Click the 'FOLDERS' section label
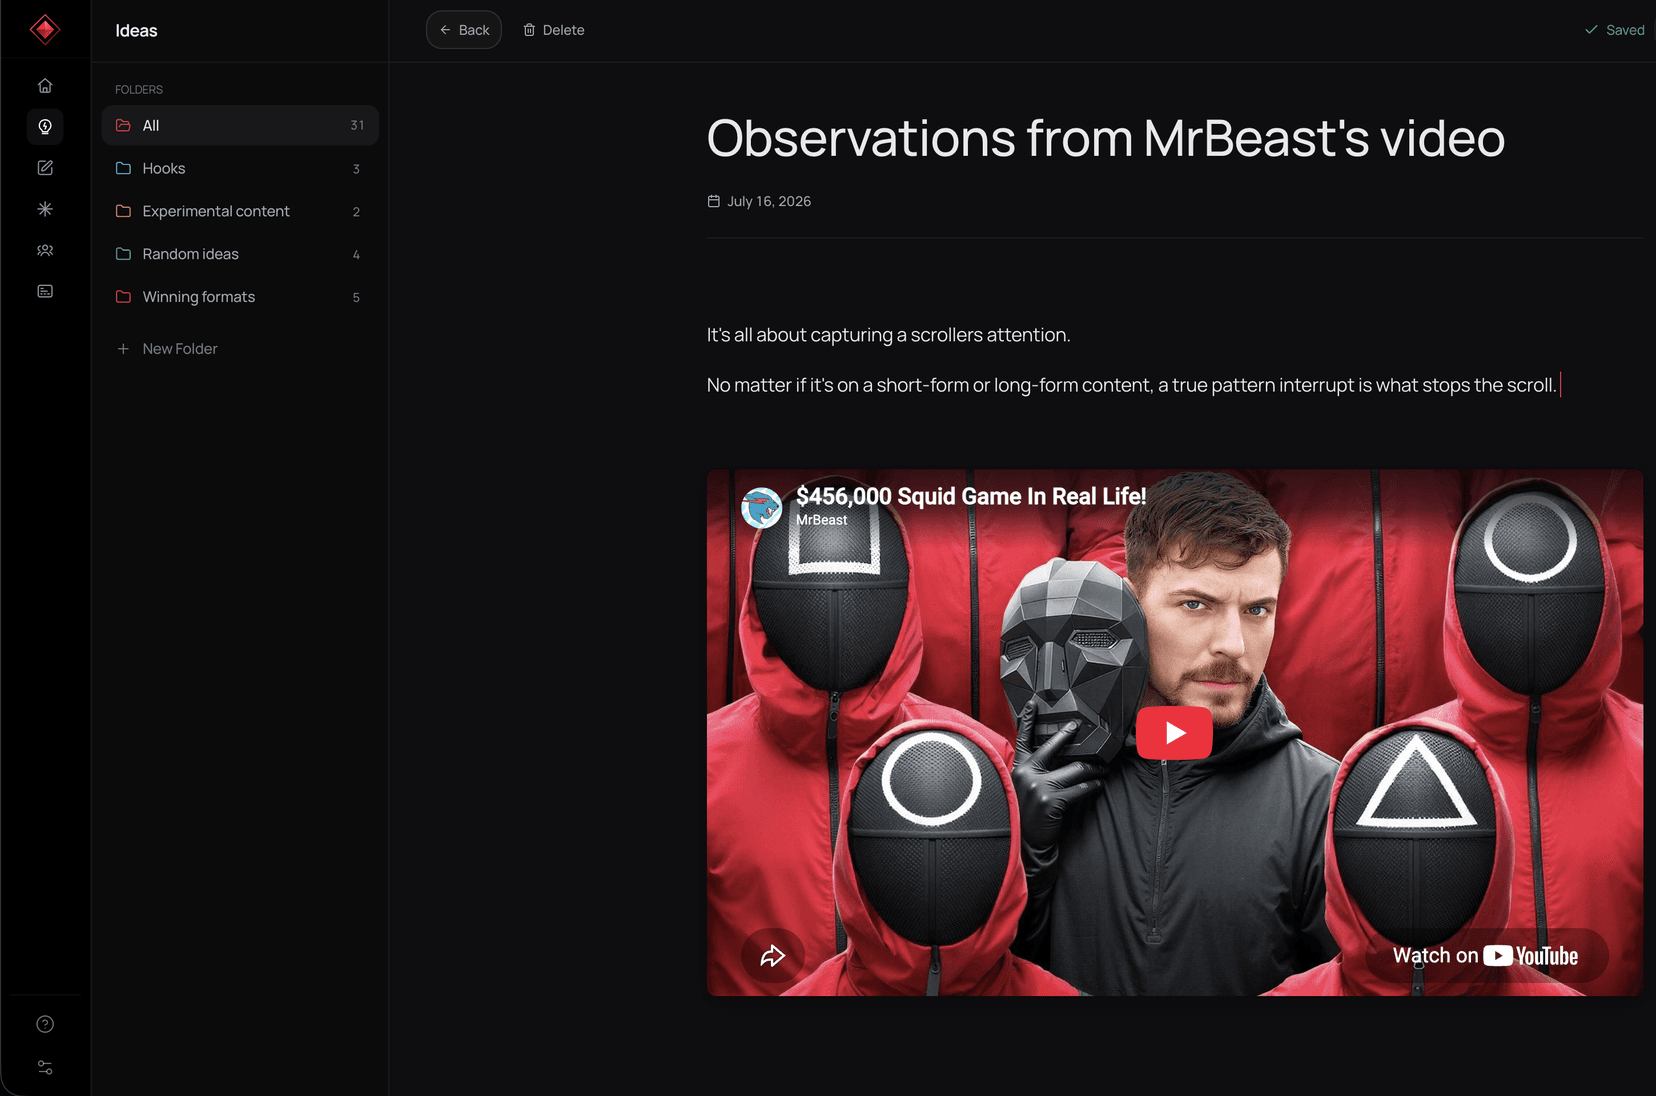 139,90
